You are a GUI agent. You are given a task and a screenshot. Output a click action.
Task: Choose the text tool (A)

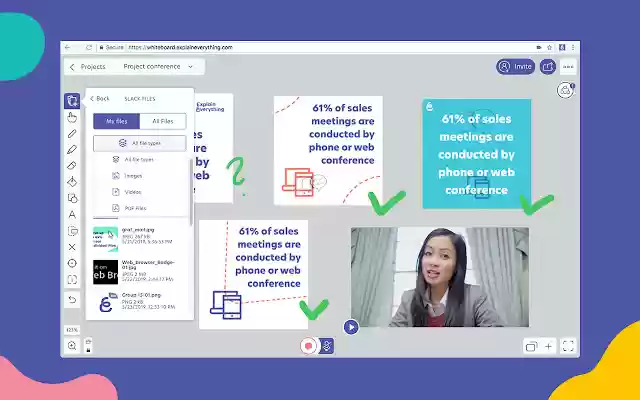72,214
